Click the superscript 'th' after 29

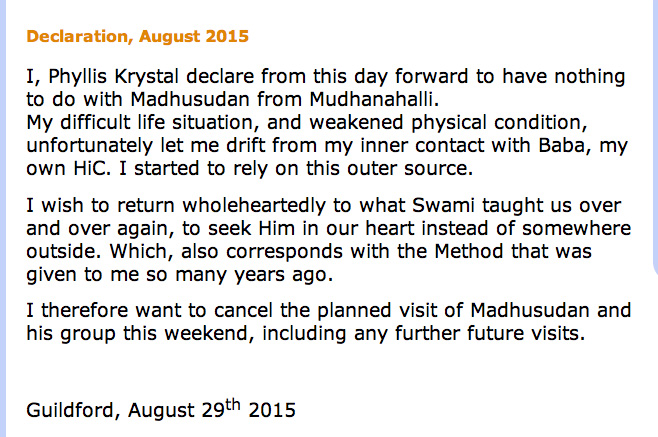pos(232,405)
